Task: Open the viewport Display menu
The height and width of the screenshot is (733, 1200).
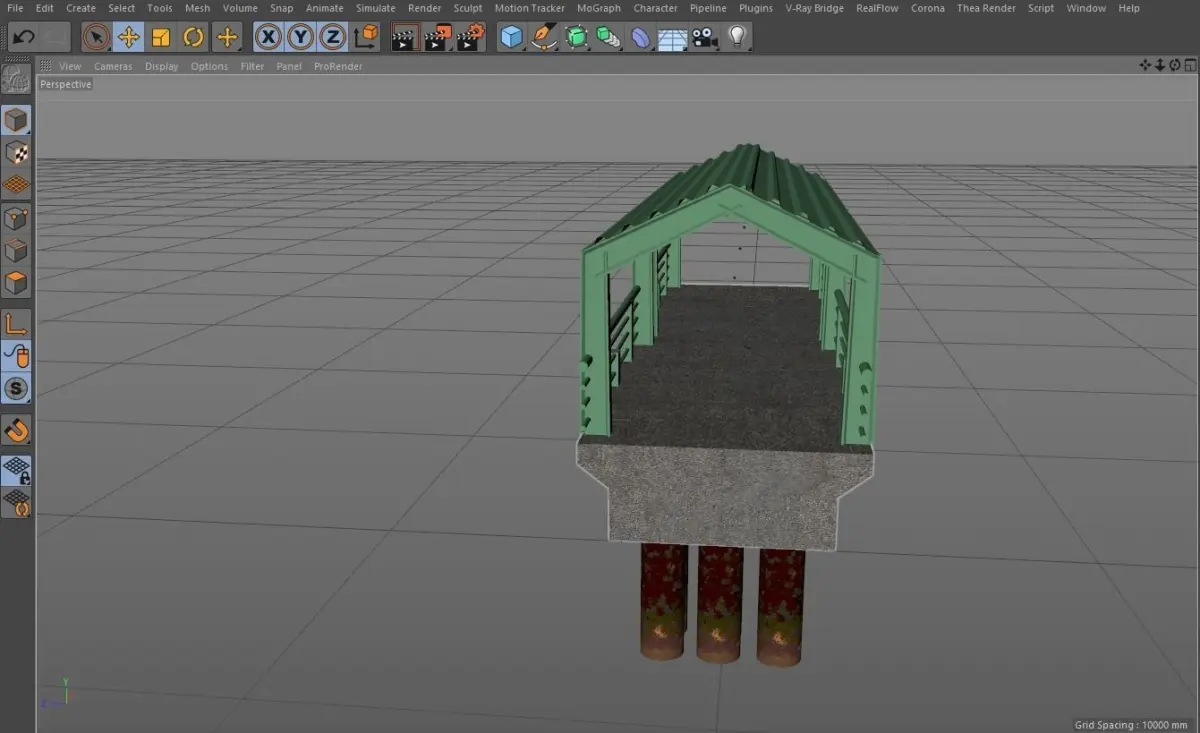Action: tap(161, 66)
